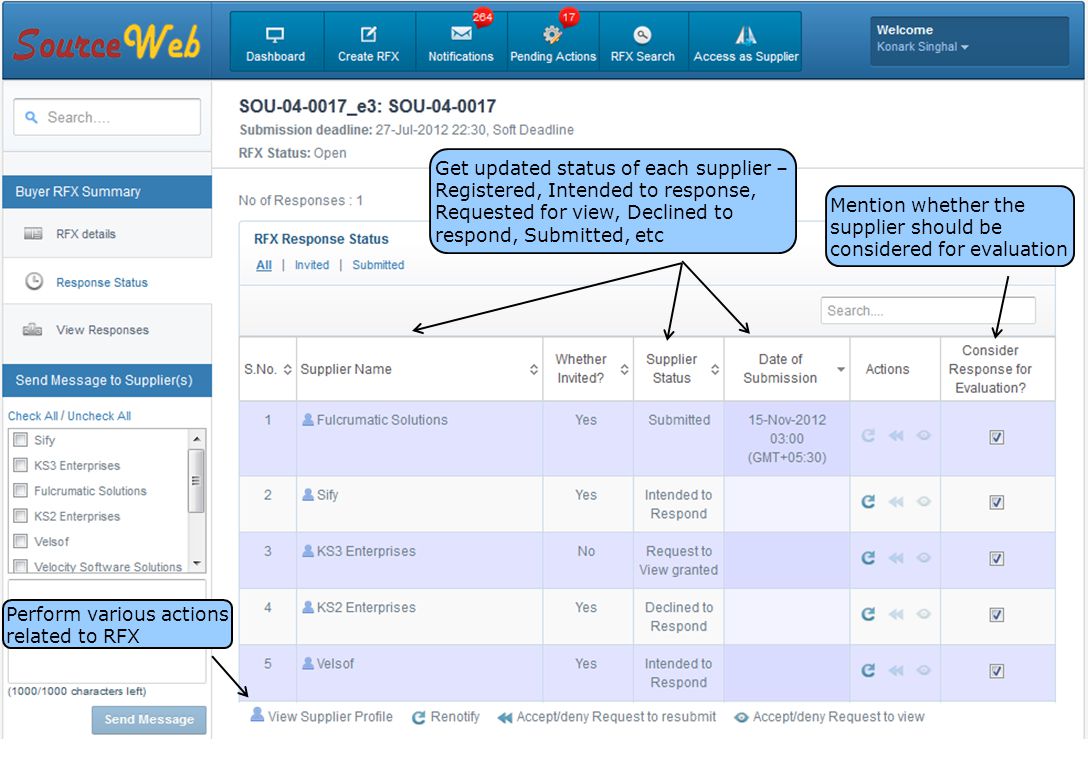Select Response Status in the sidebar

(x=102, y=283)
